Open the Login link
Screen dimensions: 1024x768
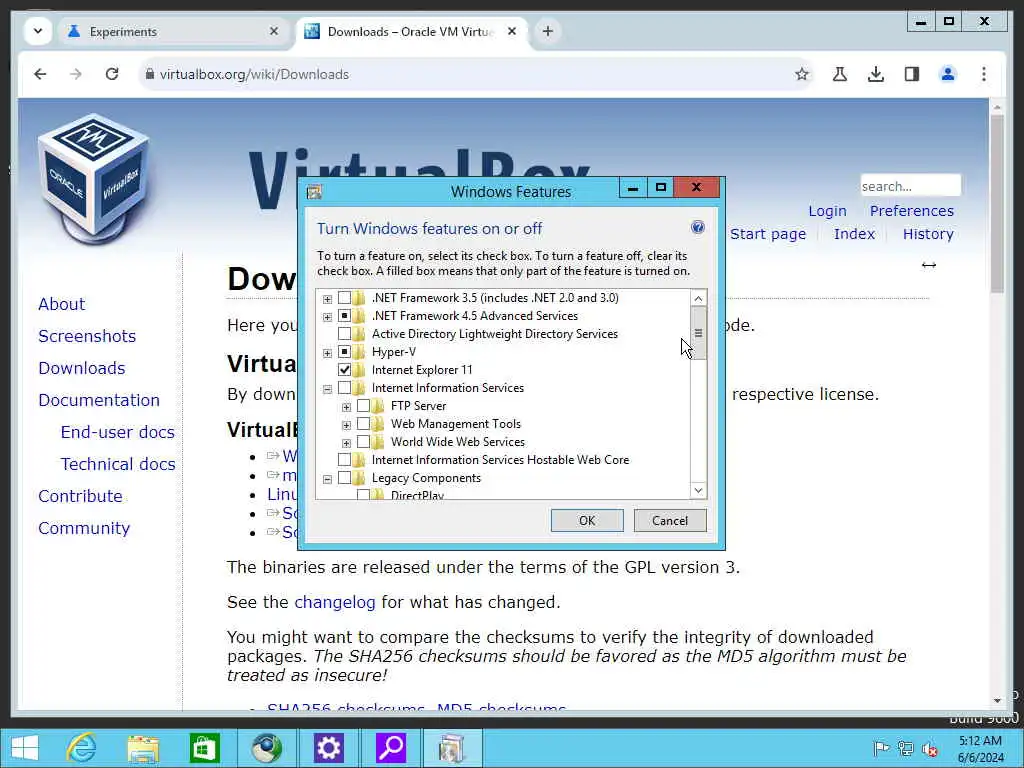tap(827, 211)
